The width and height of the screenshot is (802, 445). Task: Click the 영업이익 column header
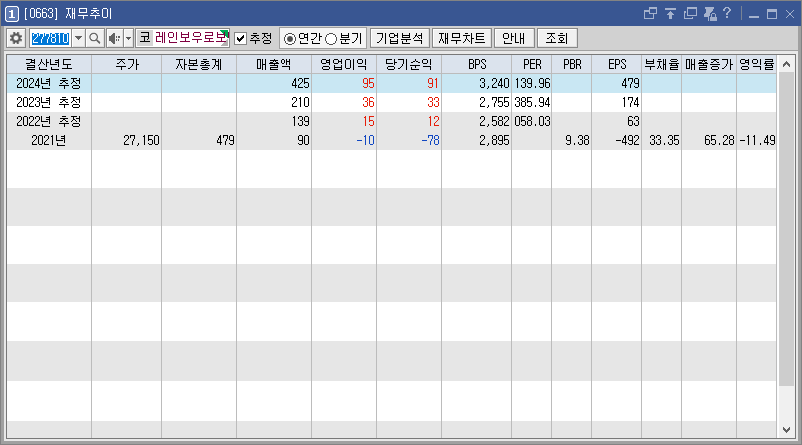pos(344,64)
